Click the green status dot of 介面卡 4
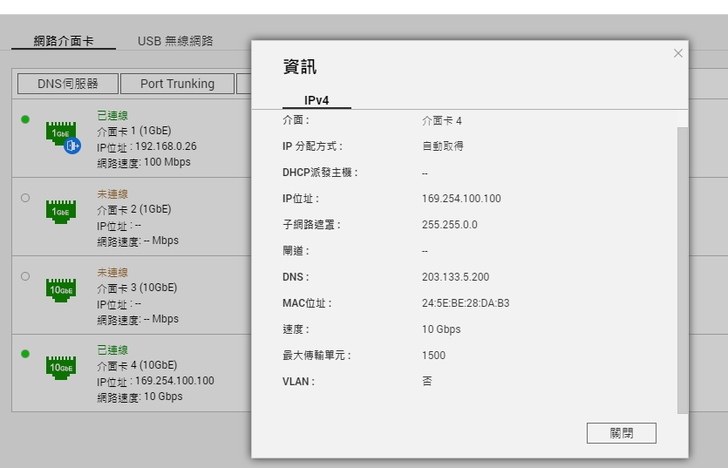 coord(26,354)
